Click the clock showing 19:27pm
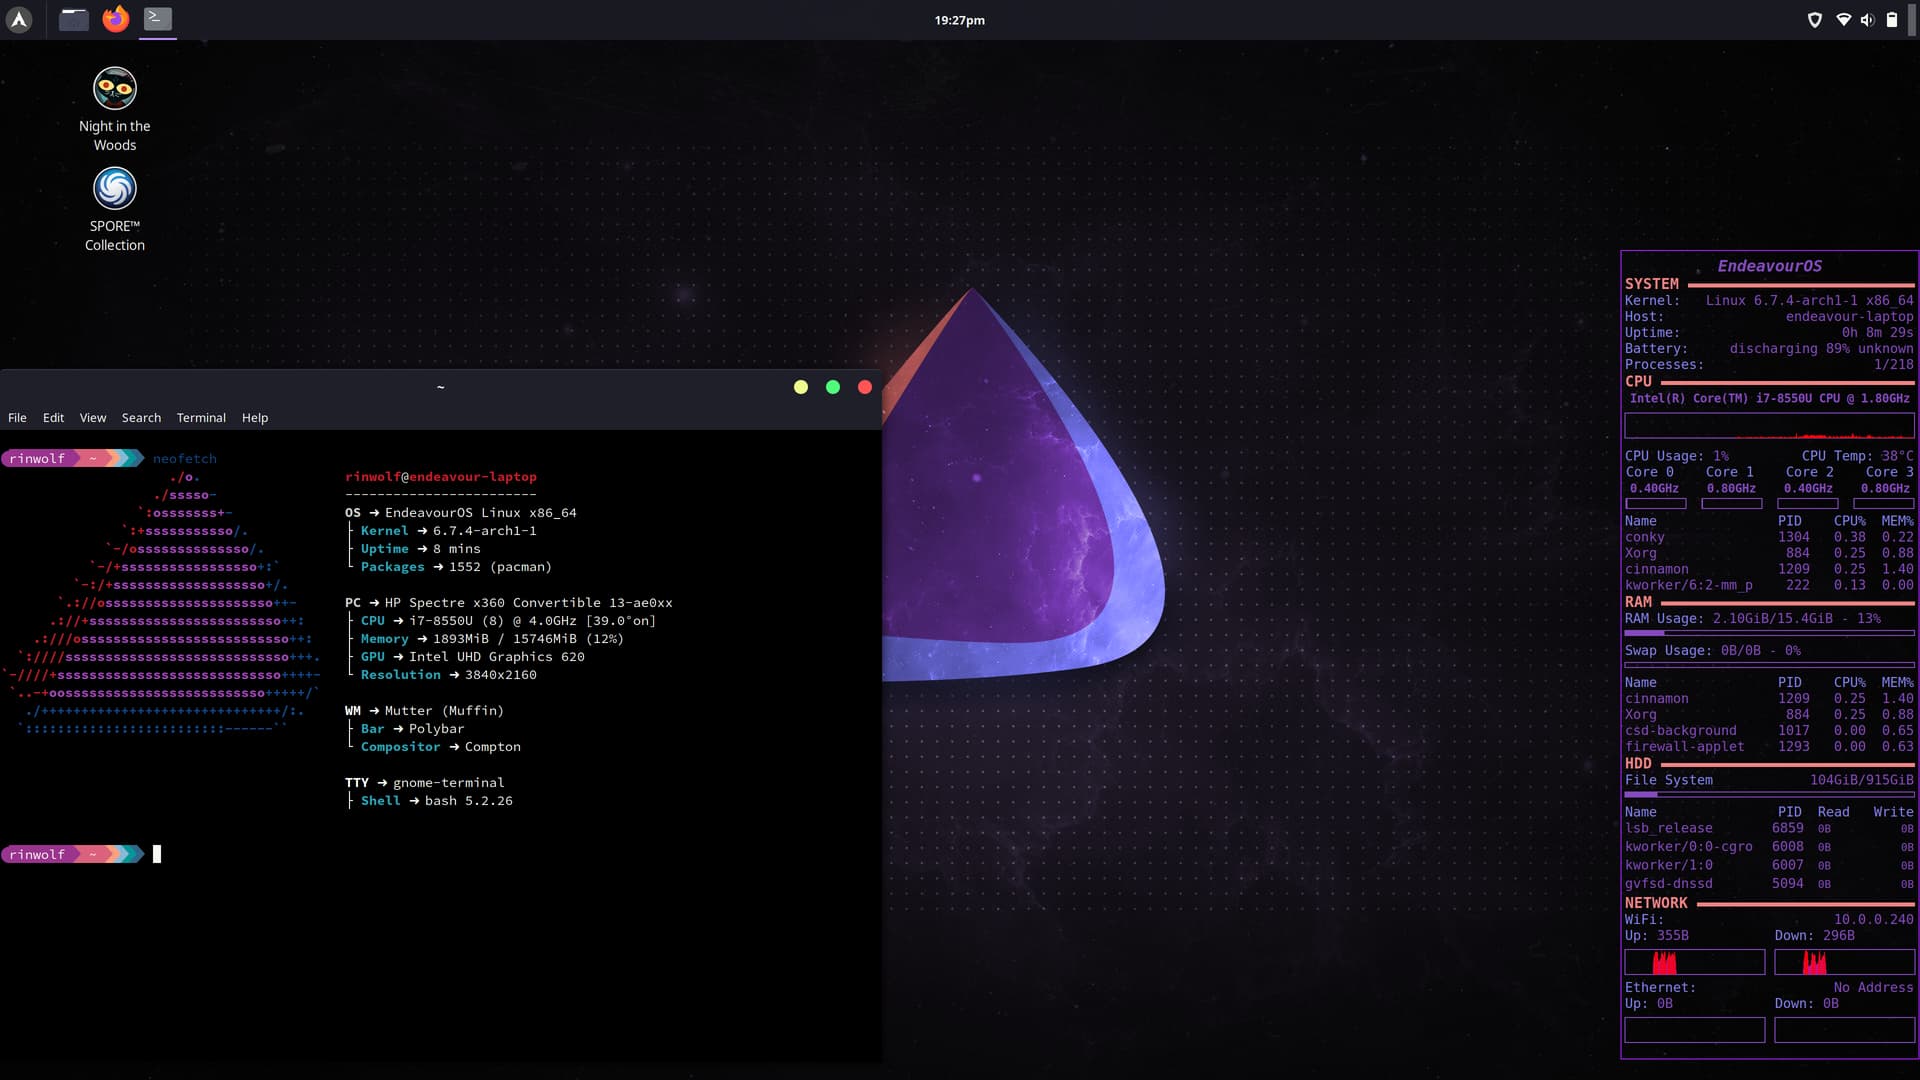Viewport: 1920px width, 1080px height. 960,20
